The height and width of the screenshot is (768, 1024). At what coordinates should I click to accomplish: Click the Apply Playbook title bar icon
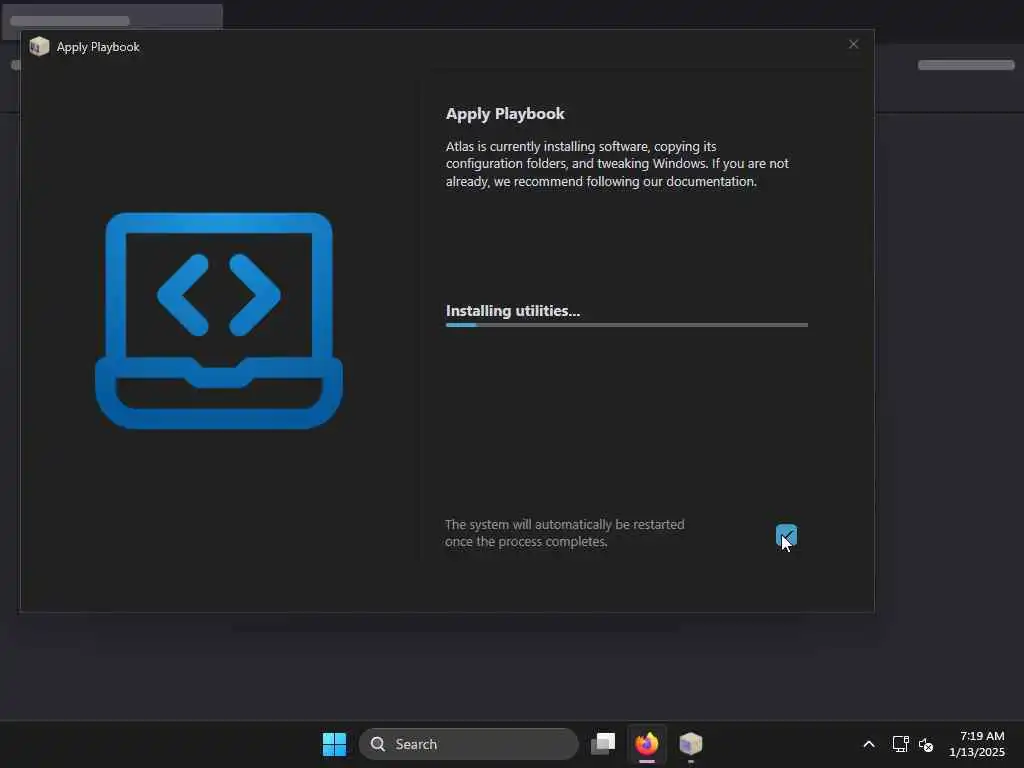(x=39, y=46)
